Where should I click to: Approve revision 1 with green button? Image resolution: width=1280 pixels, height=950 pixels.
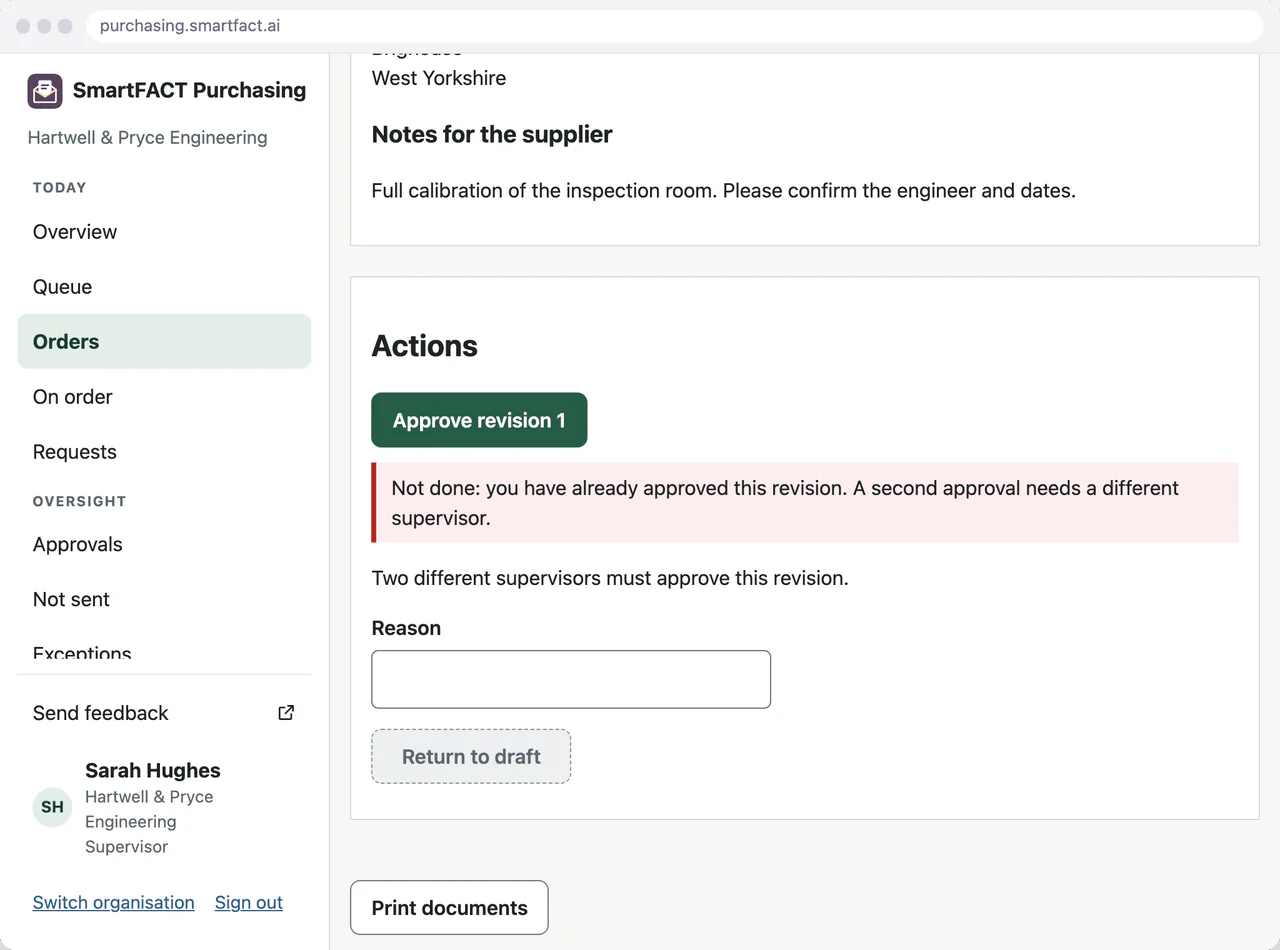[479, 420]
